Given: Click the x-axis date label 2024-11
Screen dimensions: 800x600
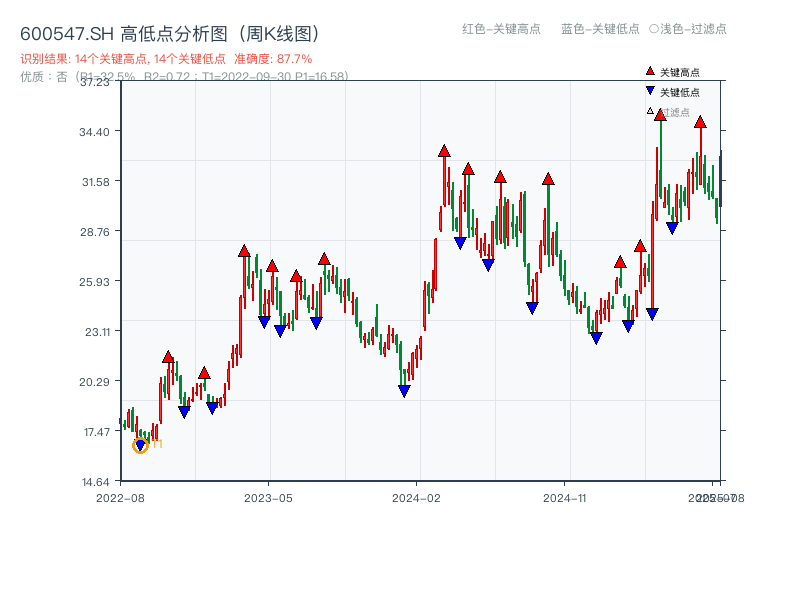Looking at the screenshot, I should point(565,498).
